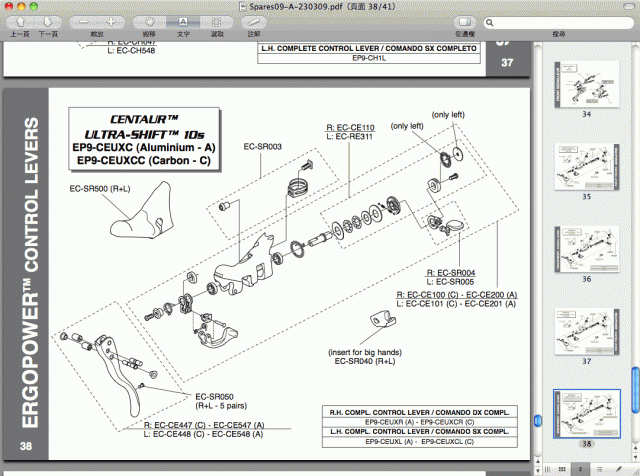Screen dimensions: 640x476
Task: Click sidebar scrollbar up arrow
Action: [636, 448]
